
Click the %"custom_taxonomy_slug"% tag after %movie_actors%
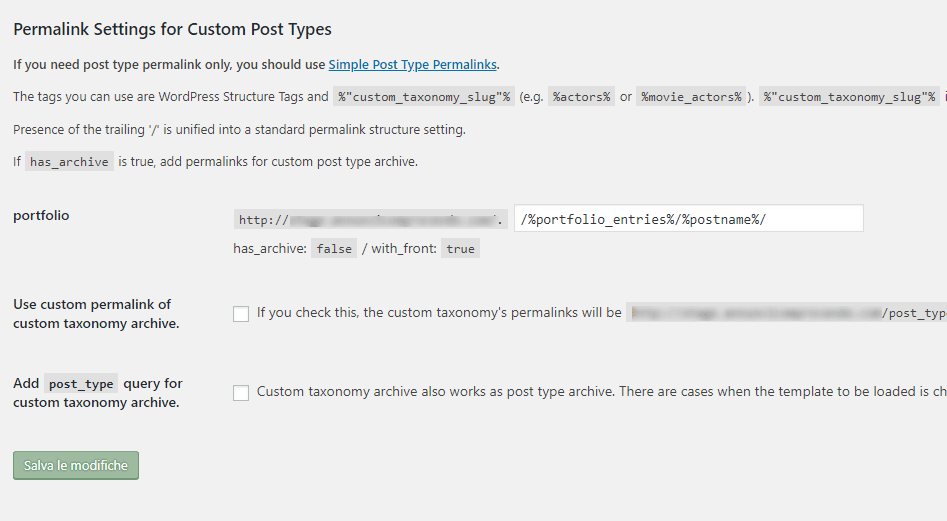click(x=848, y=97)
